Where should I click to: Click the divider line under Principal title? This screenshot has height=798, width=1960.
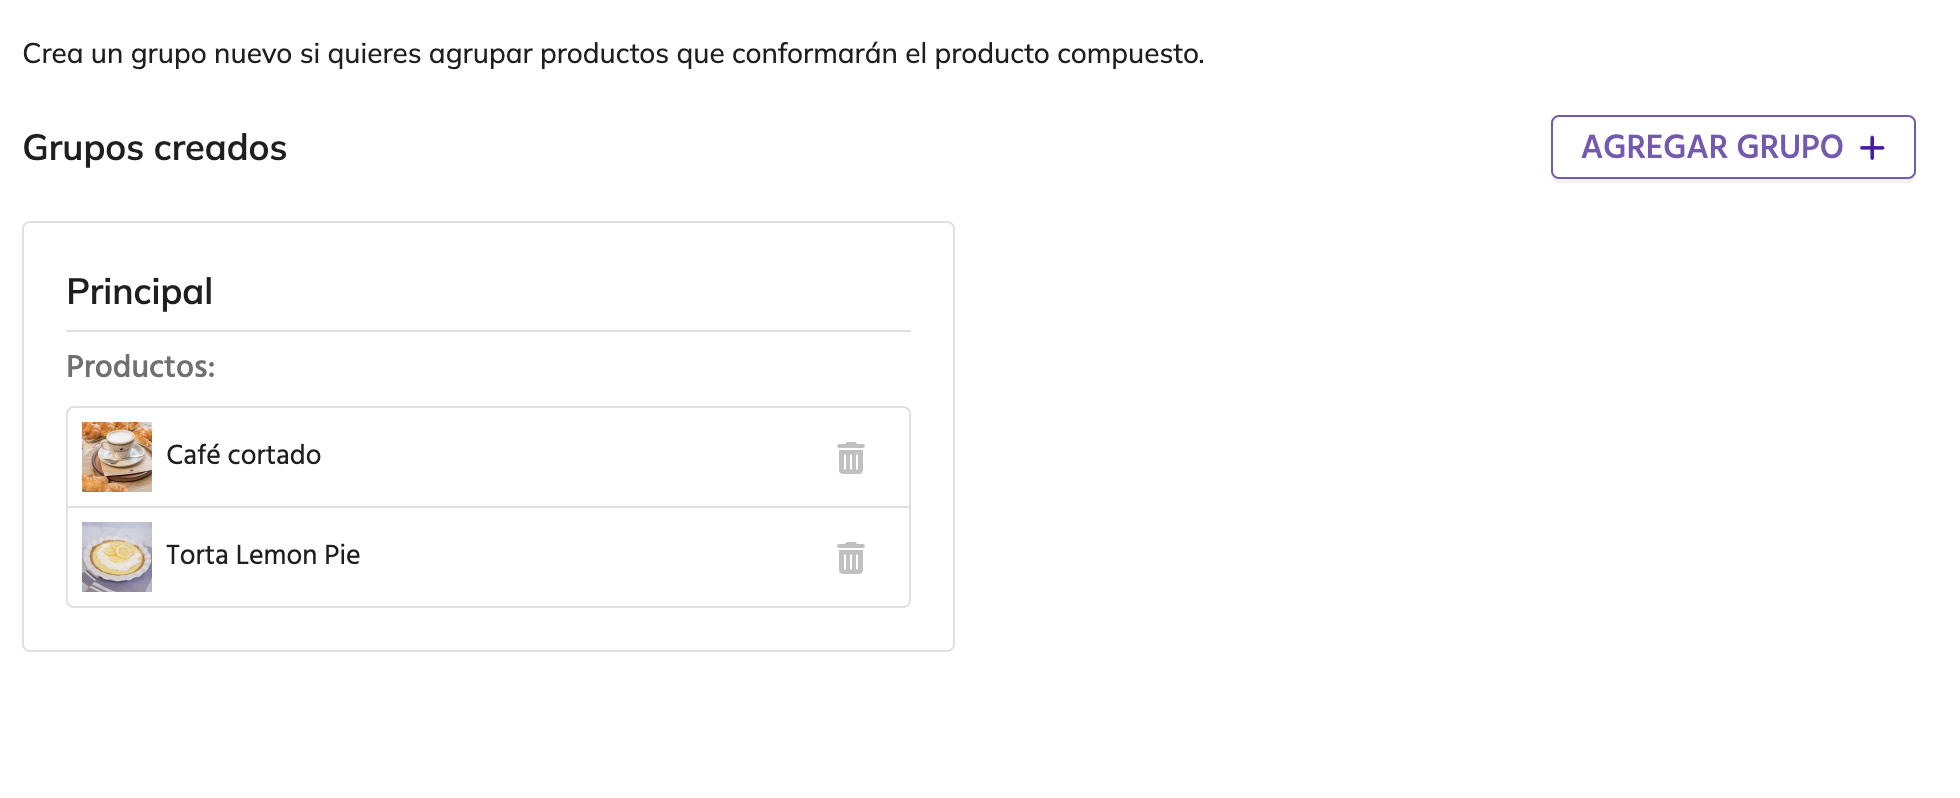point(488,331)
